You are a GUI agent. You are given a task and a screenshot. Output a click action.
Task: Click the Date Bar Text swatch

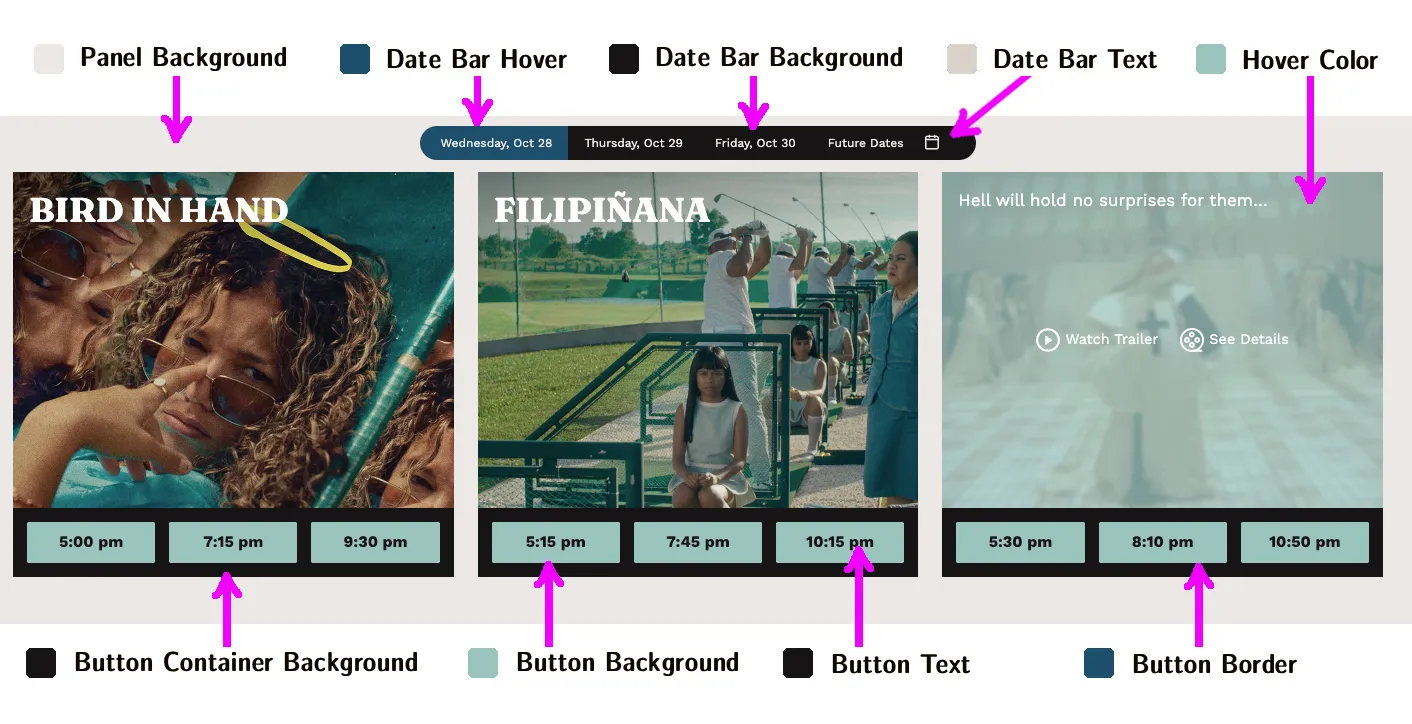962,59
